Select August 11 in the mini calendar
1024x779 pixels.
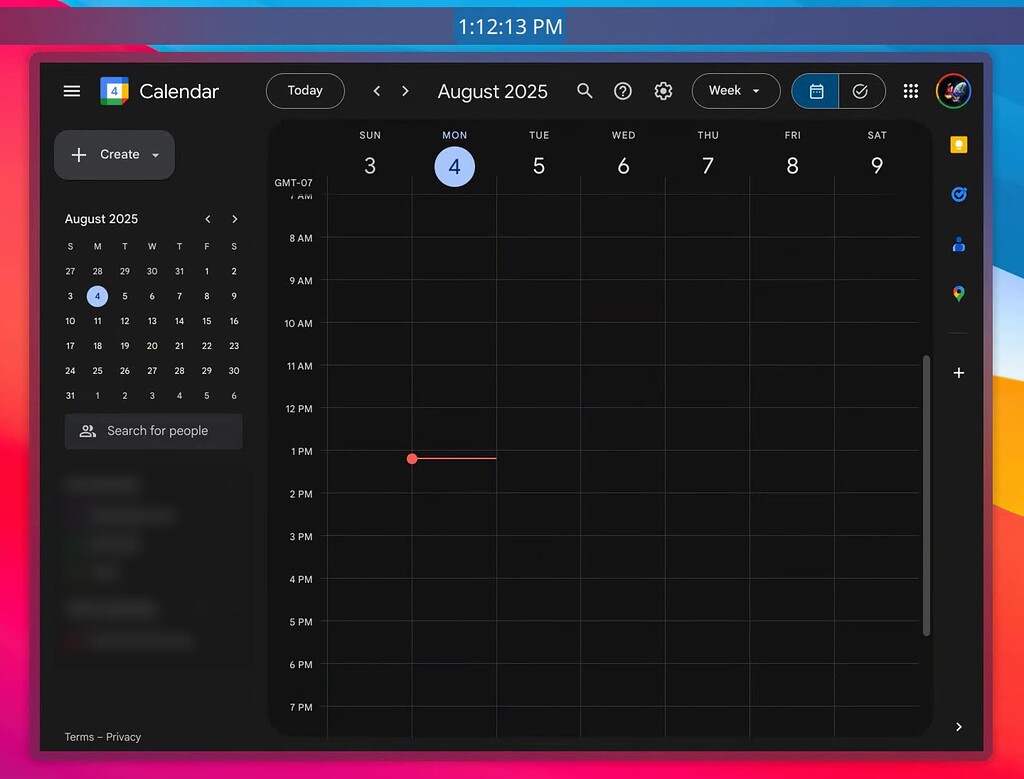(x=97, y=321)
